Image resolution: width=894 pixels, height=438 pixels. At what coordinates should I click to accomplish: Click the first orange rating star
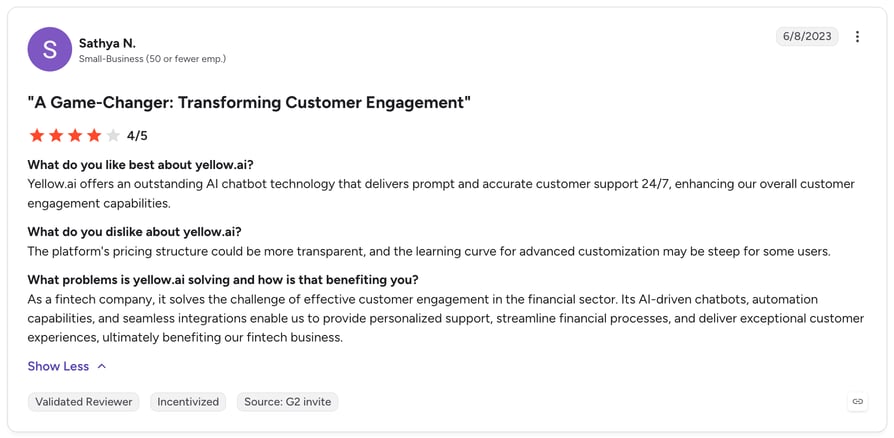pos(37,136)
